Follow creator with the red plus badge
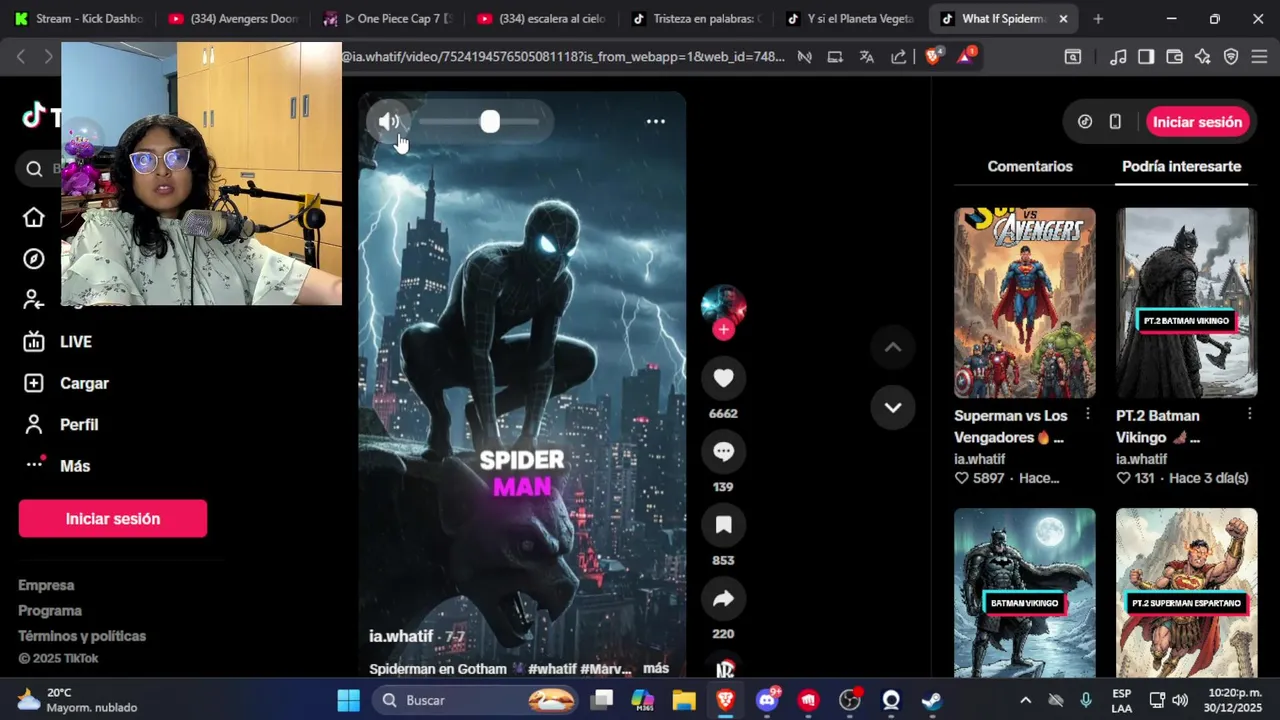This screenshot has width=1280, height=720. pos(724,329)
